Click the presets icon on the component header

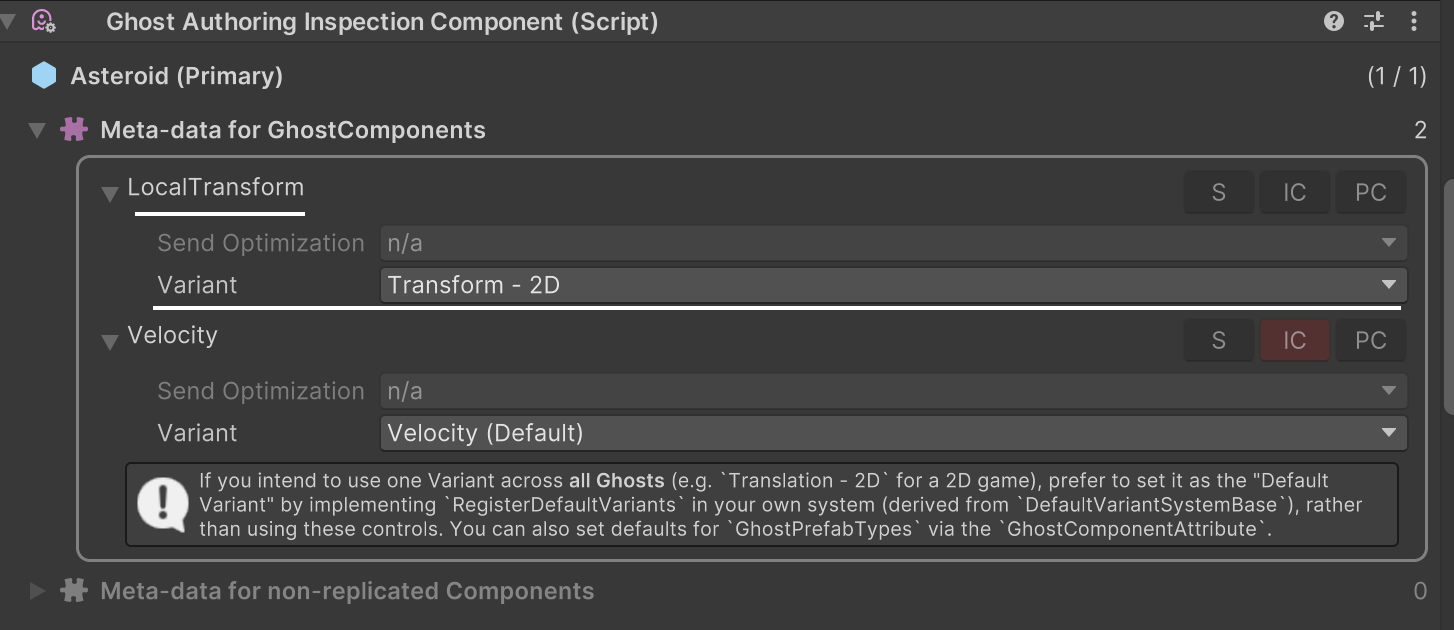click(x=1373, y=20)
